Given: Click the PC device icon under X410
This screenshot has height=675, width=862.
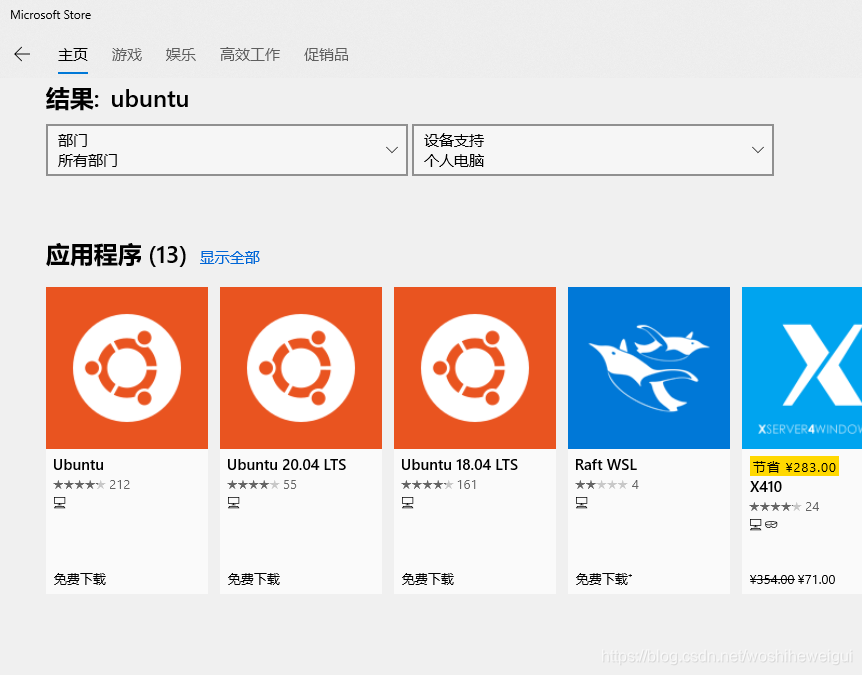Looking at the screenshot, I should pos(756,524).
